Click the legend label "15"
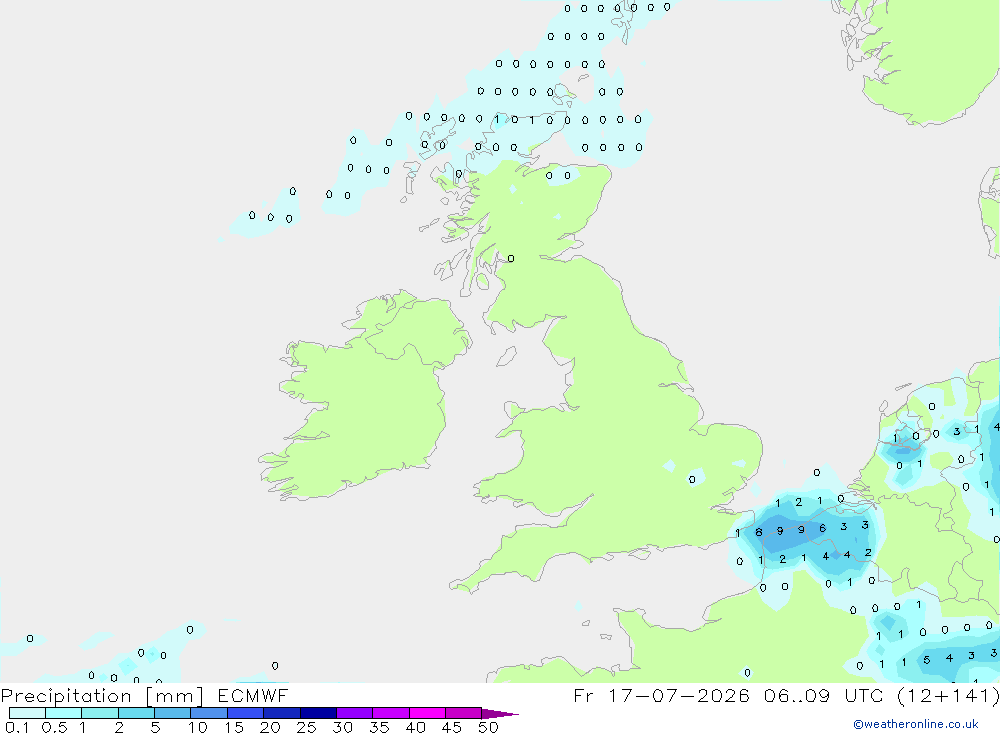Viewport: 1000px width, 733px height. click(234, 727)
